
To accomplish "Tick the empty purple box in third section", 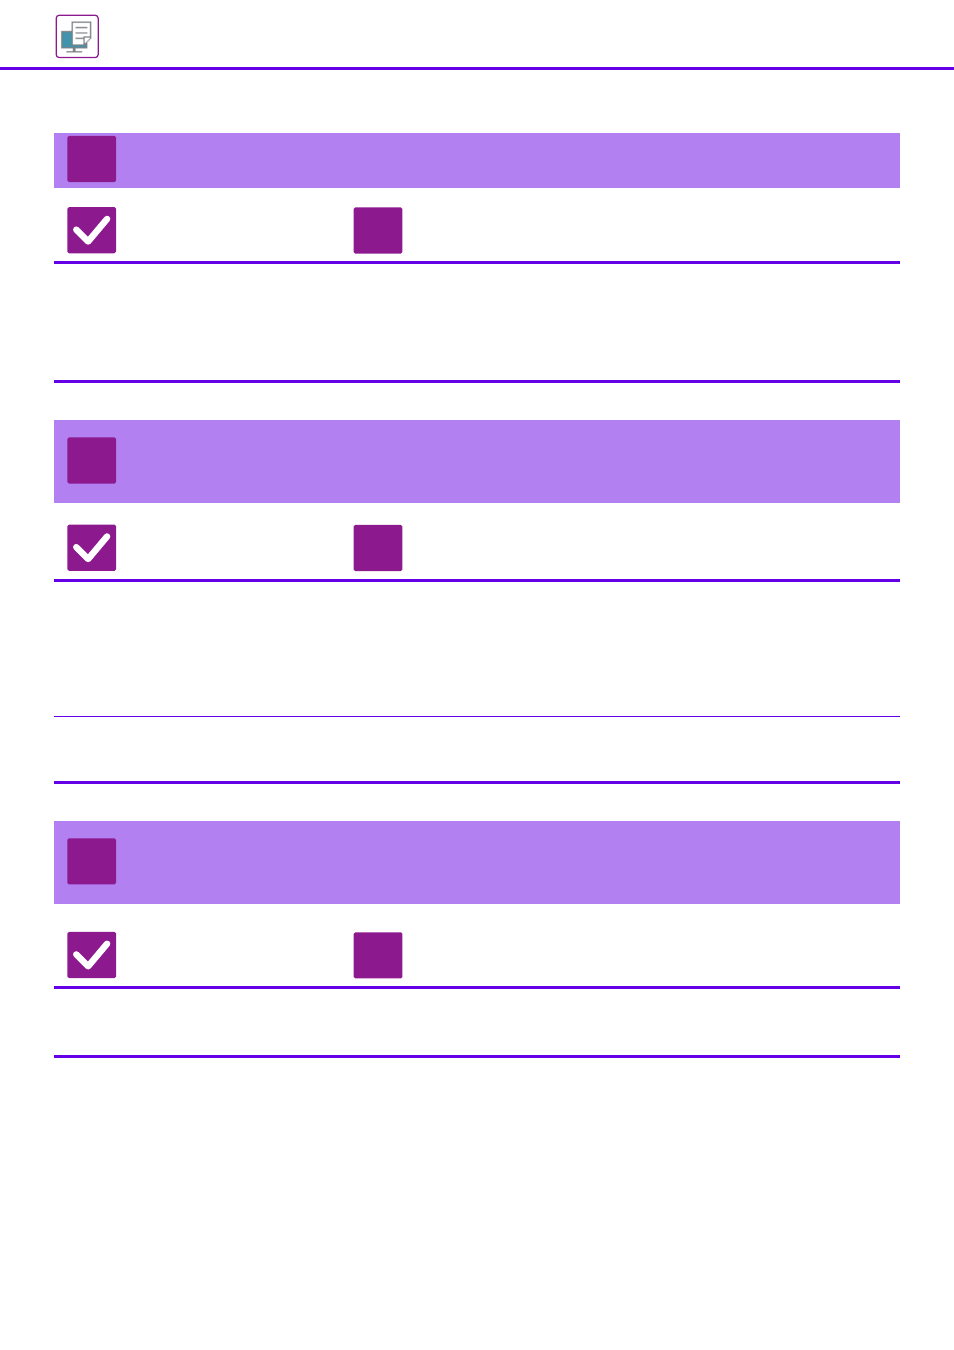I will tap(378, 955).
